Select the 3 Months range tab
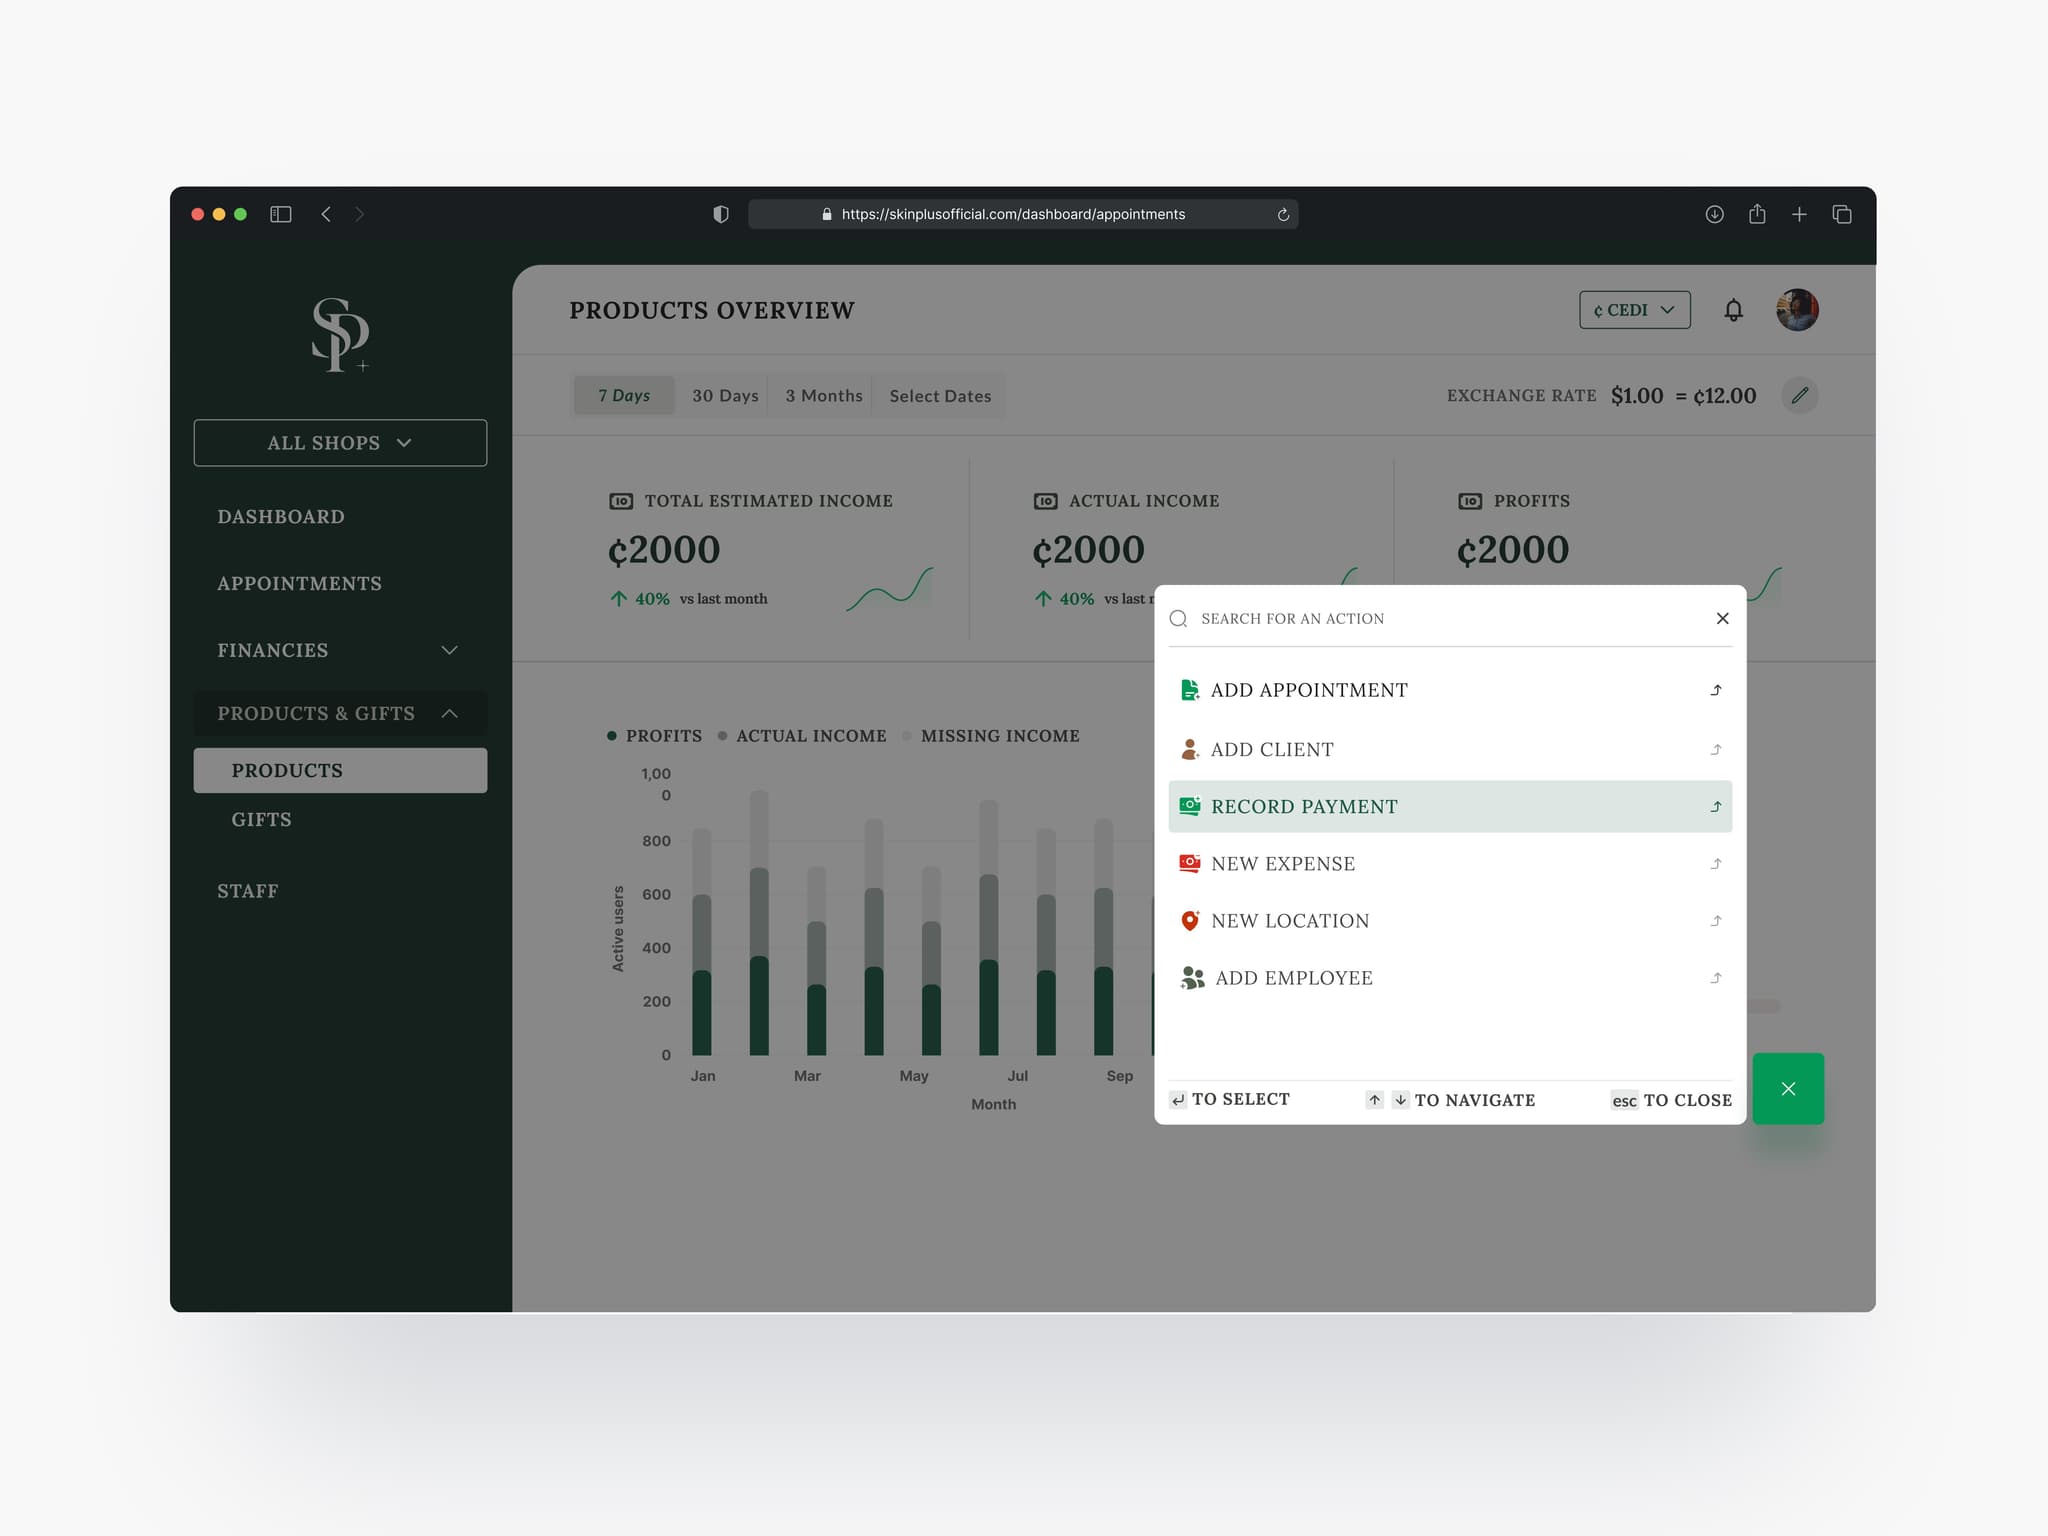 coord(824,396)
